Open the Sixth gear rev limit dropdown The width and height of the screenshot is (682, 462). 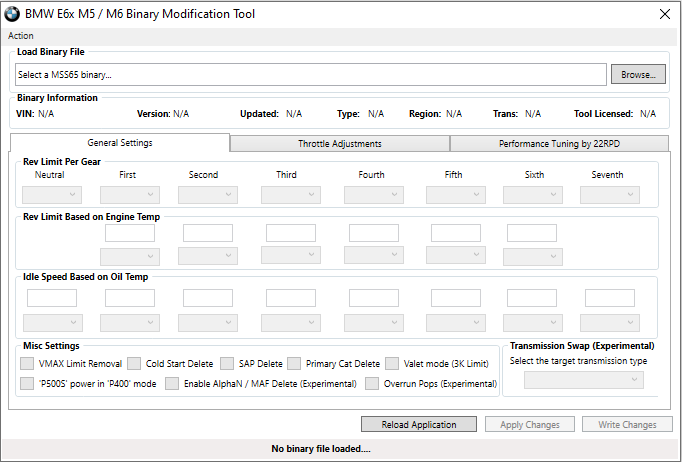click(x=533, y=195)
